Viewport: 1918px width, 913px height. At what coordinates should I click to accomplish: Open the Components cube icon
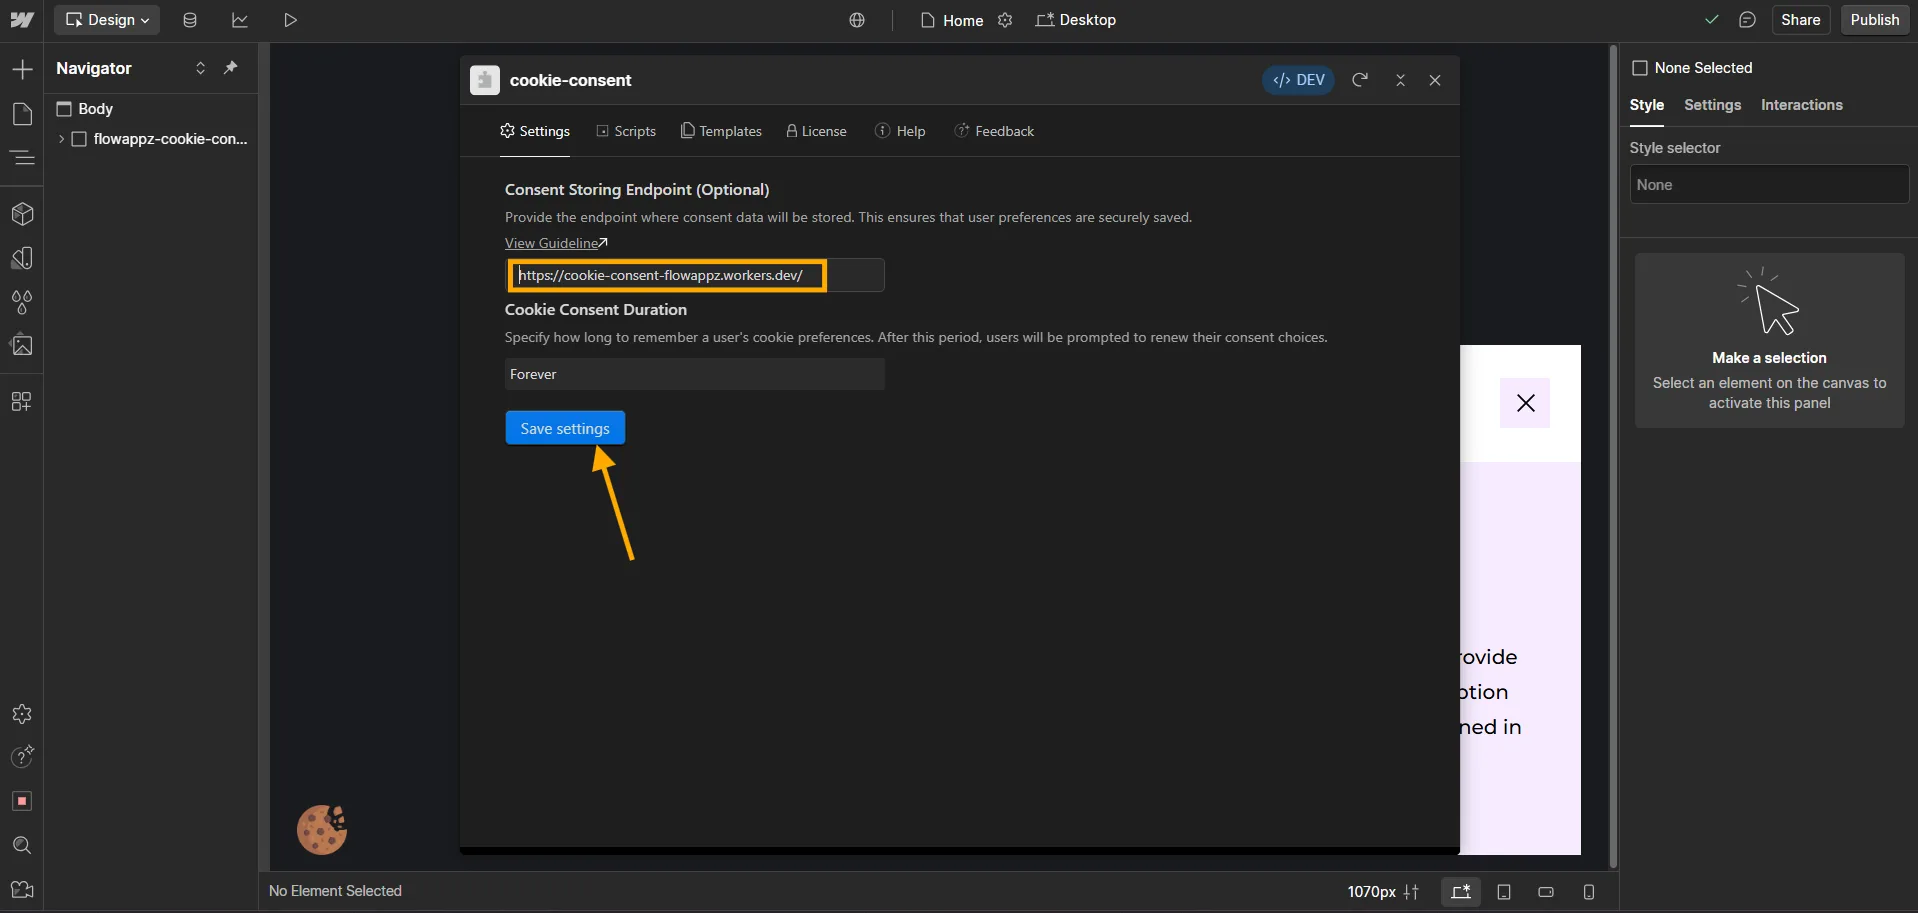click(x=22, y=214)
